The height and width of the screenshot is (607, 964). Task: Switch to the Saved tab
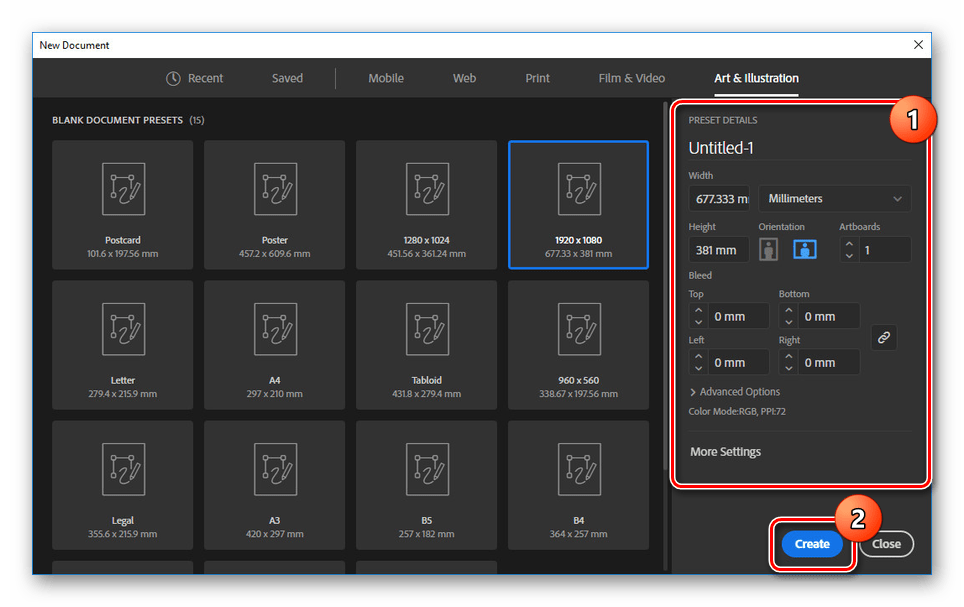click(287, 79)
